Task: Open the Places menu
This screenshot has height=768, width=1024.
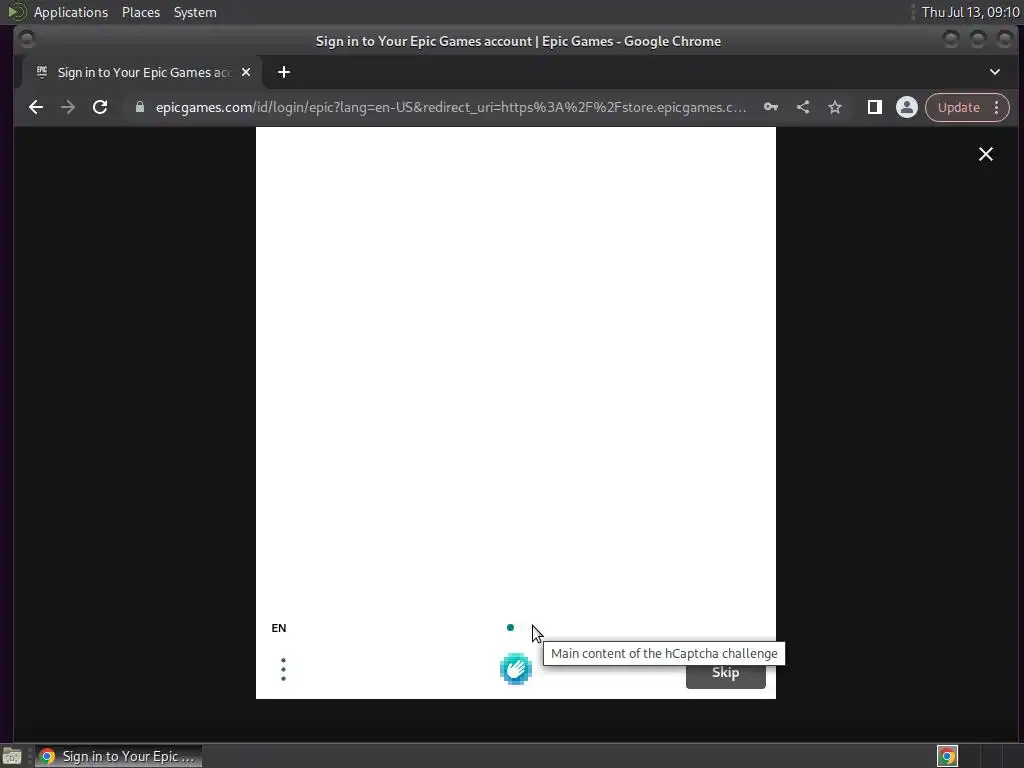Action: coord(140,12)
